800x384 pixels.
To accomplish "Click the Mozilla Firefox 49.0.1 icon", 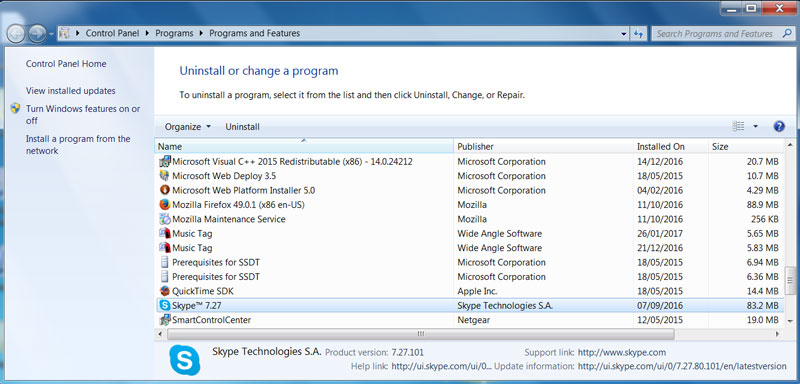I will pos(164,204).
